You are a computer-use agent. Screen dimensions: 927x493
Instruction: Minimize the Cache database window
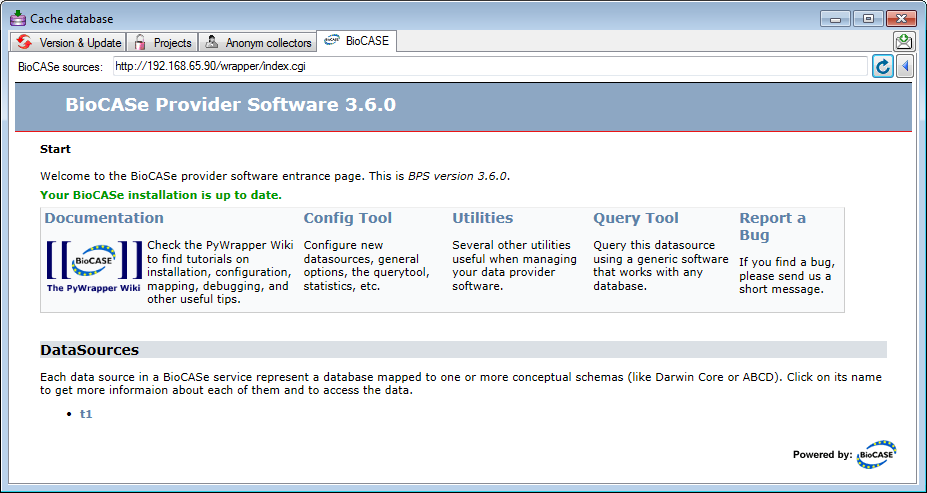click(x=835, y=18)
